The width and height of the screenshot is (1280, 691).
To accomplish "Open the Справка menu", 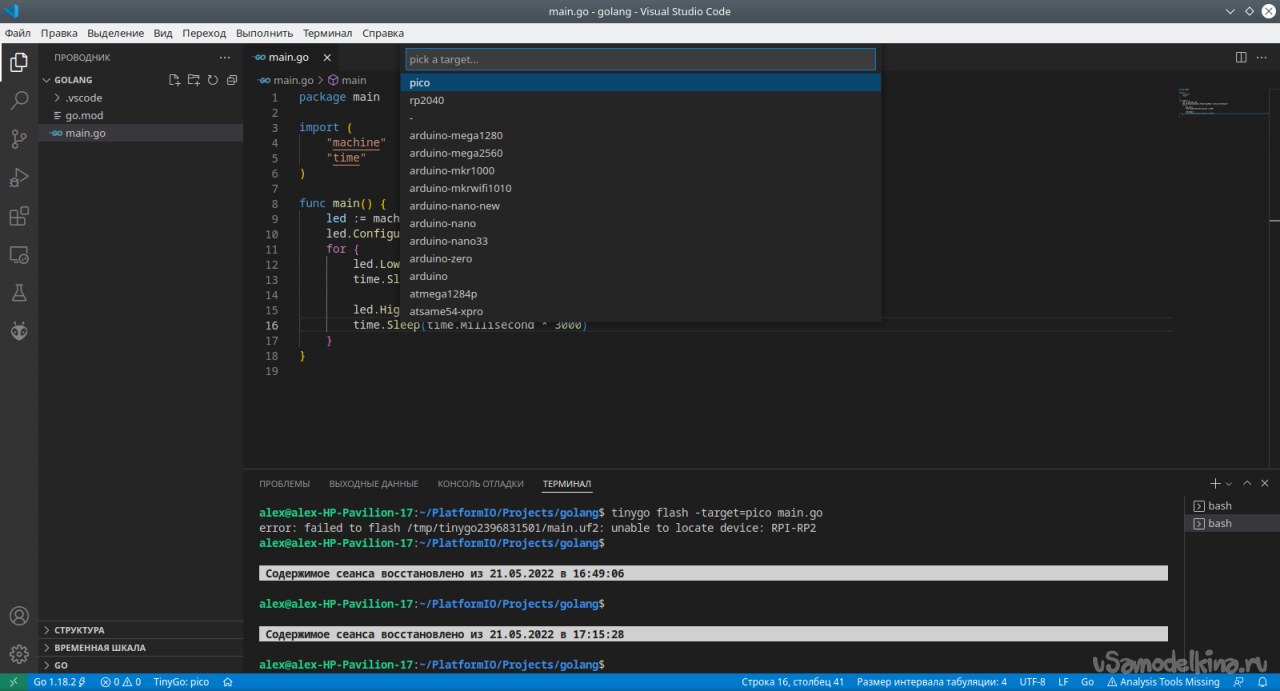I will point(383,33).
